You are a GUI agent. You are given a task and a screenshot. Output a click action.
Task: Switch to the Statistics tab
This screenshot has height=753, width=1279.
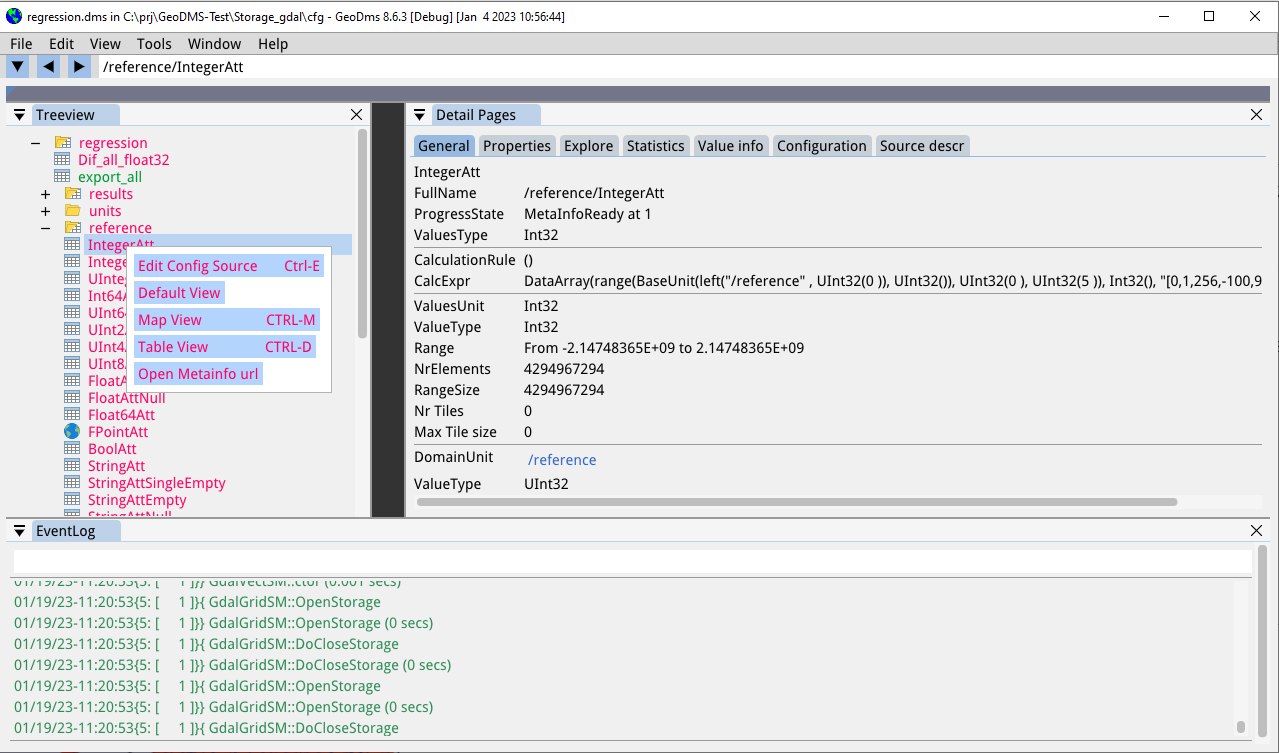pyautogui.click(x=655, y=145)
